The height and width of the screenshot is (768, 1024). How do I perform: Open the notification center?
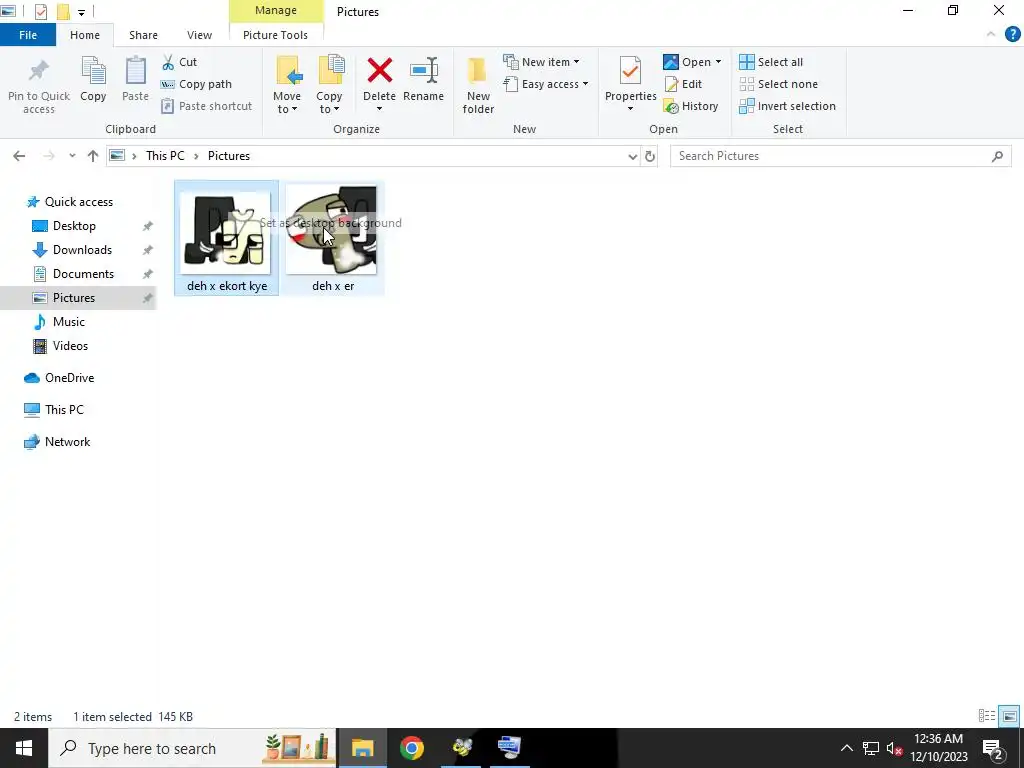point(993,748)
